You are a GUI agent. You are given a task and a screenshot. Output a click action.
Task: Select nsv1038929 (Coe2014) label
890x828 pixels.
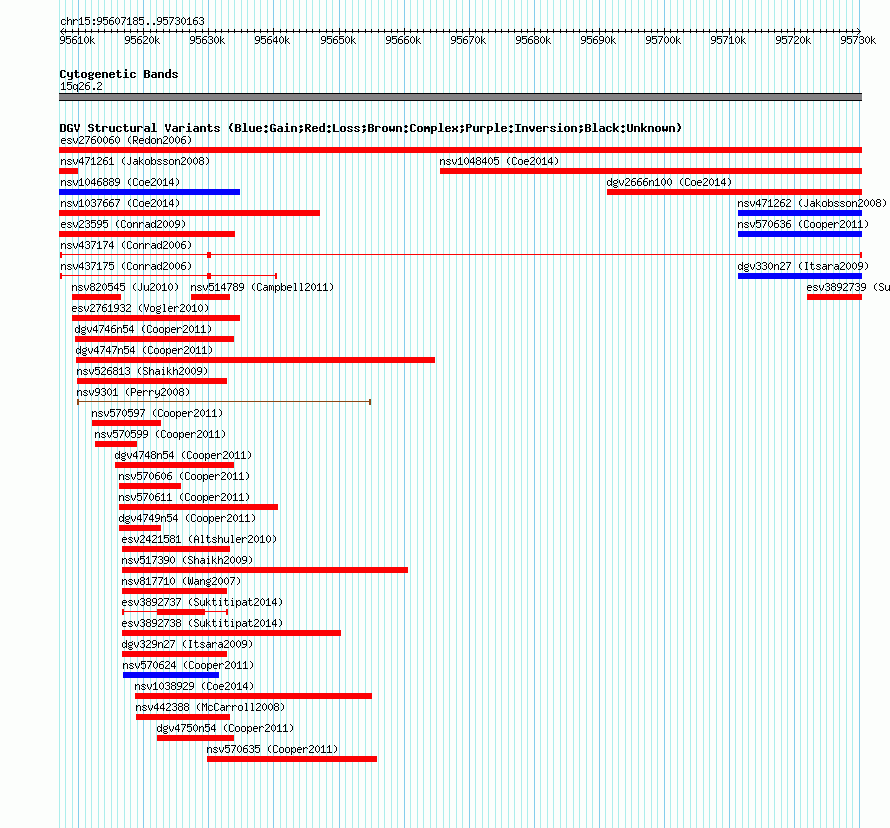[x=194, y=686]
